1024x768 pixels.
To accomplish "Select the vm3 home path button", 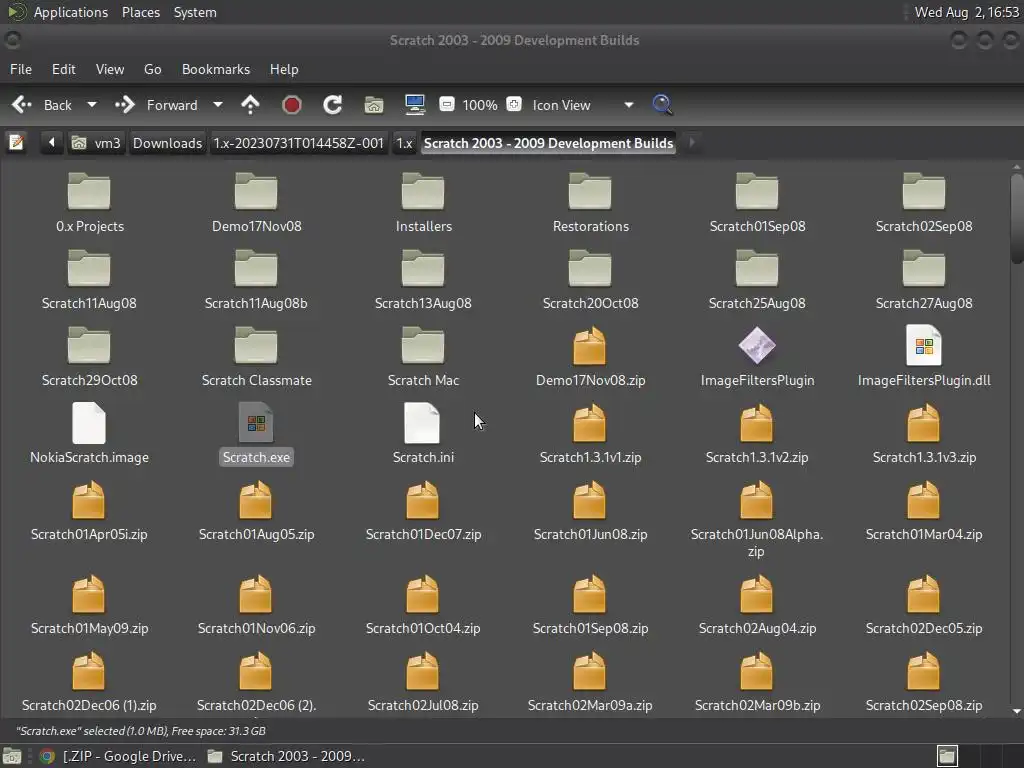I will tap(96, 143).
